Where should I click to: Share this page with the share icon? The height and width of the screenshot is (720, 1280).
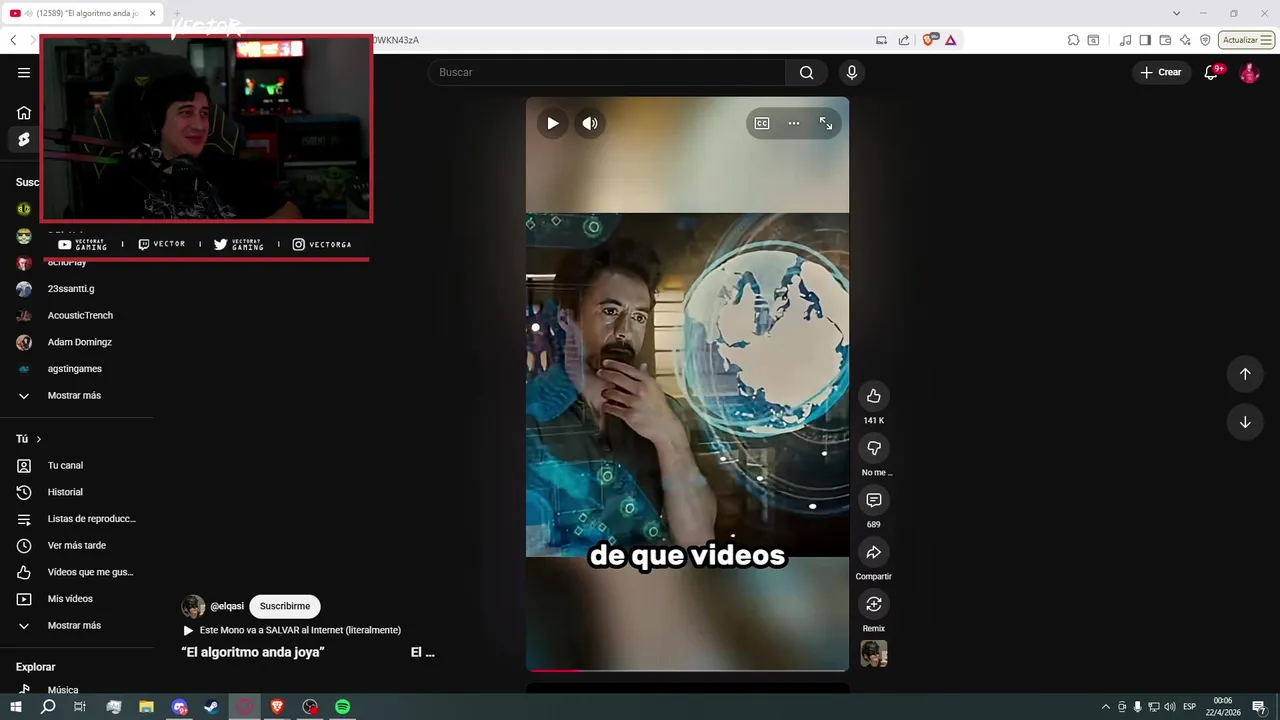pos(904,40)
